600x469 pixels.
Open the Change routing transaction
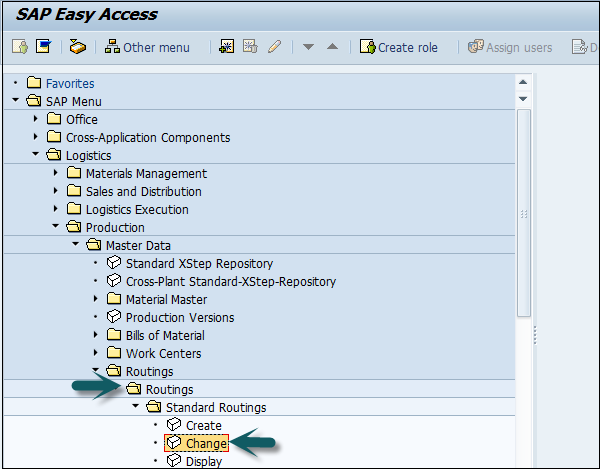pyautogui.click(x=206, y=443)
